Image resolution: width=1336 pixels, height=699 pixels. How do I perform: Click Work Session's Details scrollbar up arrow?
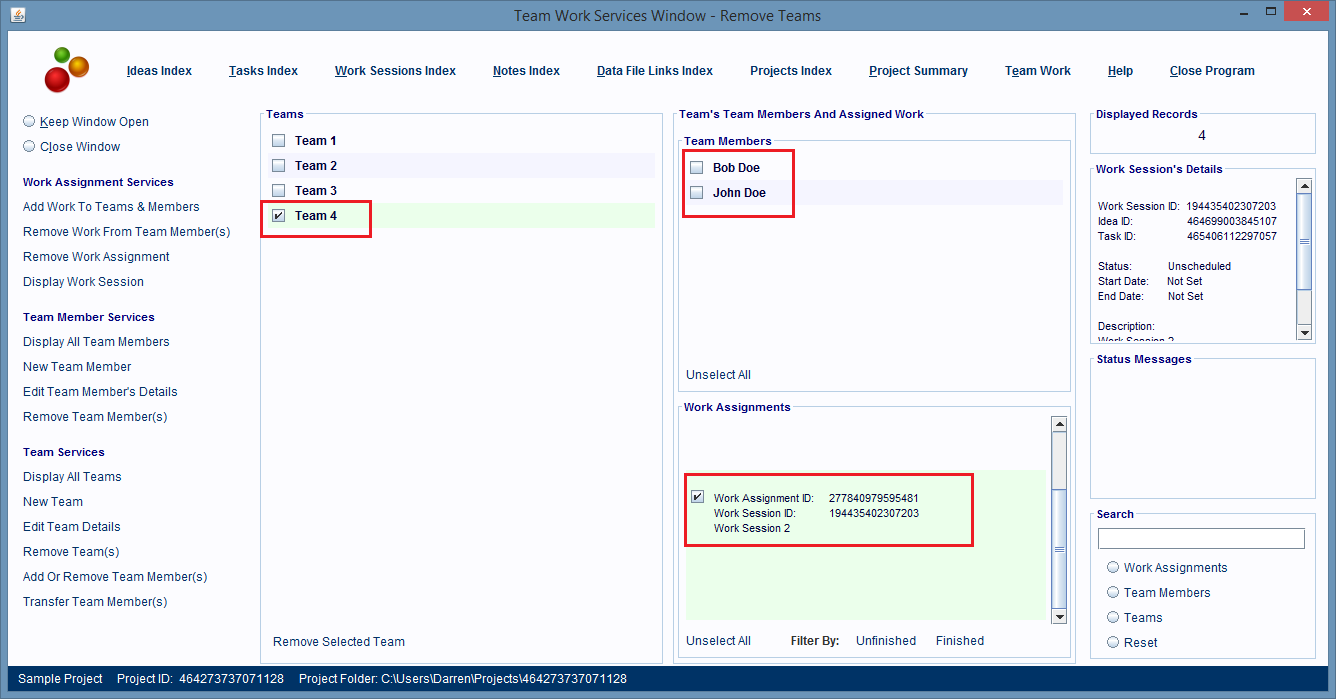1304,185
